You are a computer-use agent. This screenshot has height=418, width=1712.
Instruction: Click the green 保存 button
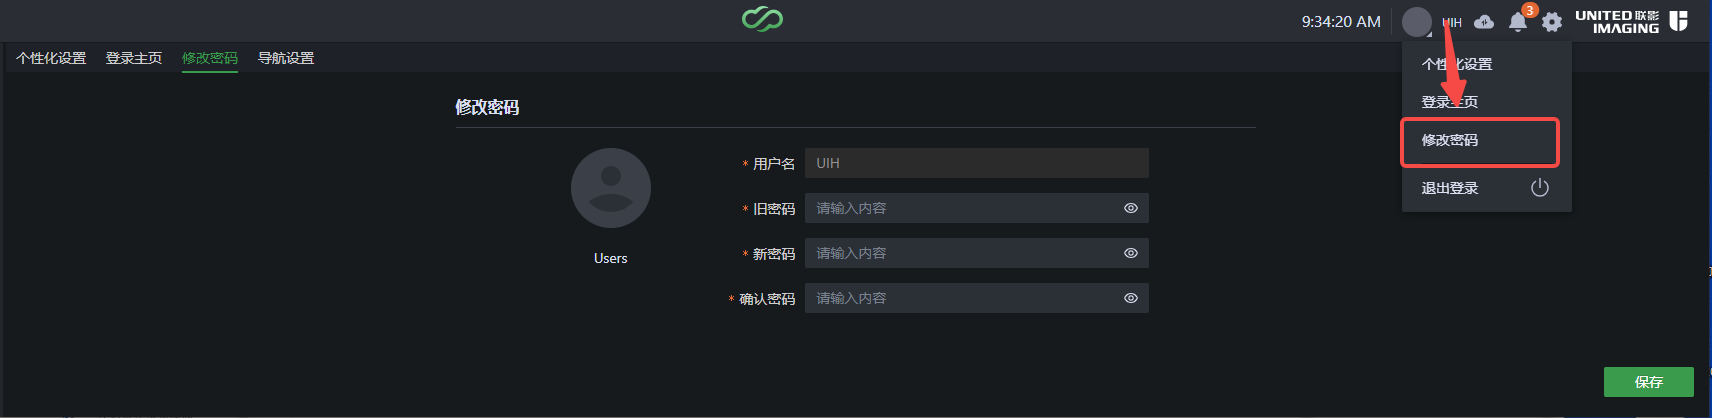click(x=1649, y=382)
